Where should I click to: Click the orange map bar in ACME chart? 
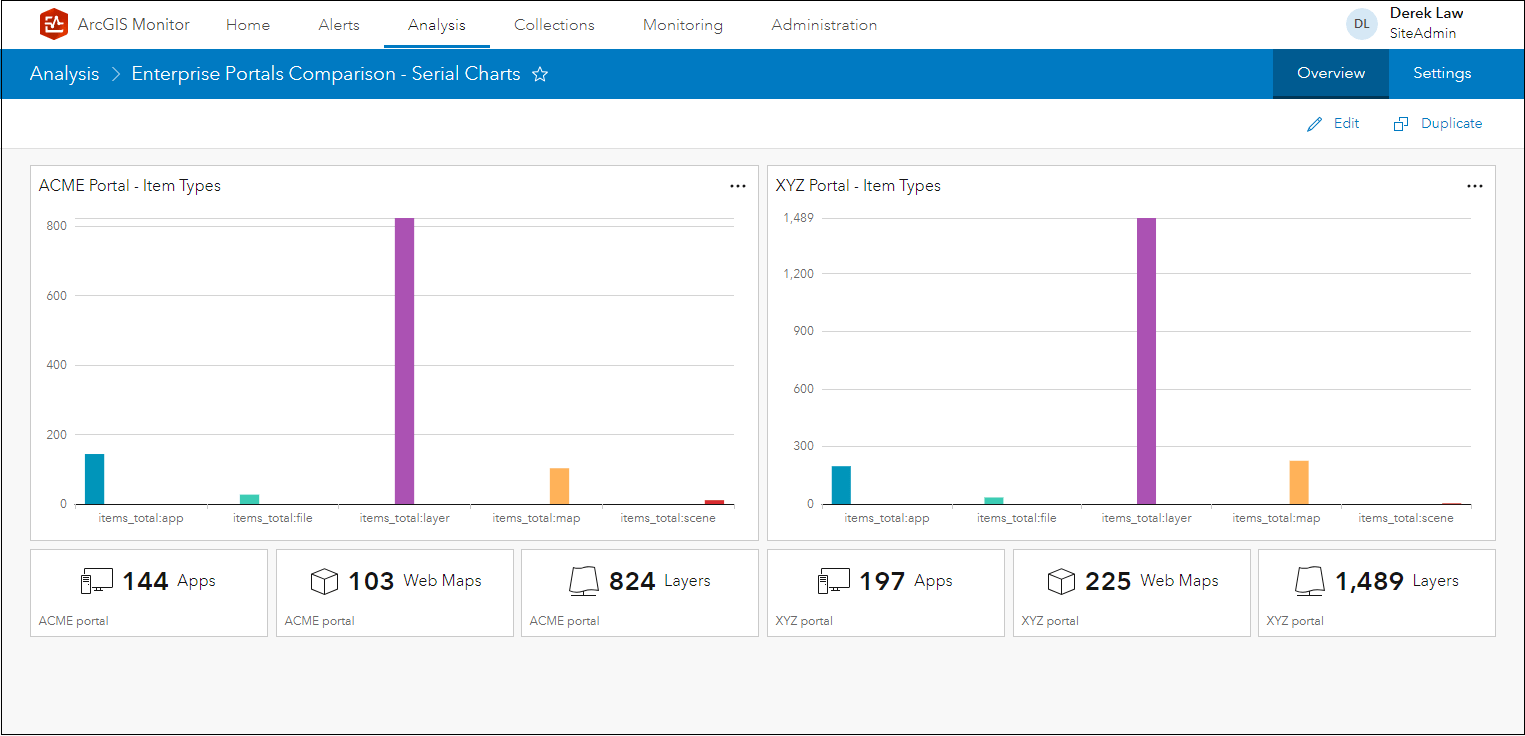pos(559,486)
